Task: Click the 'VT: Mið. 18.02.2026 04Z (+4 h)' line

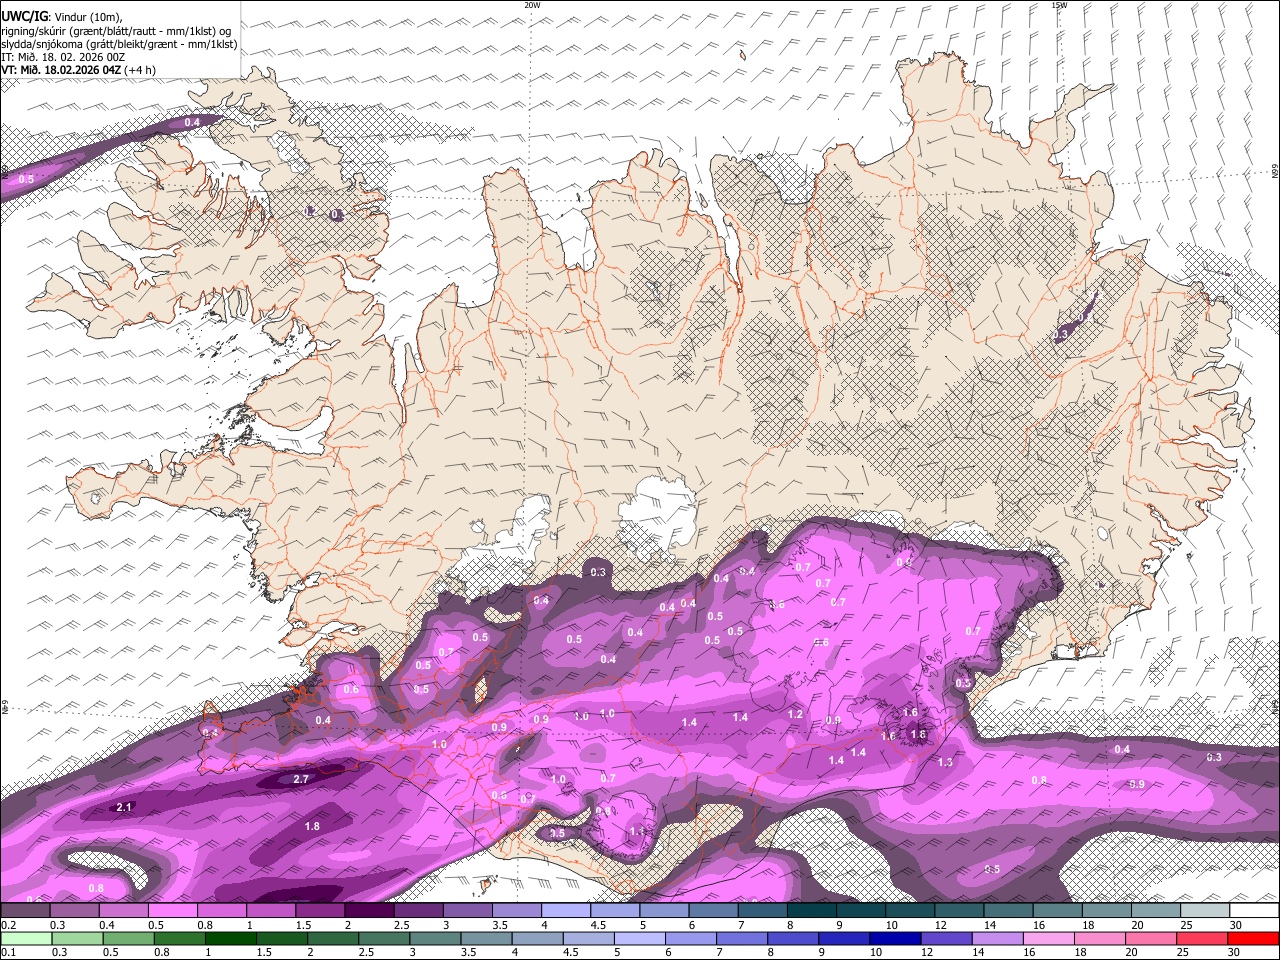Action: (x=78, y=70)
